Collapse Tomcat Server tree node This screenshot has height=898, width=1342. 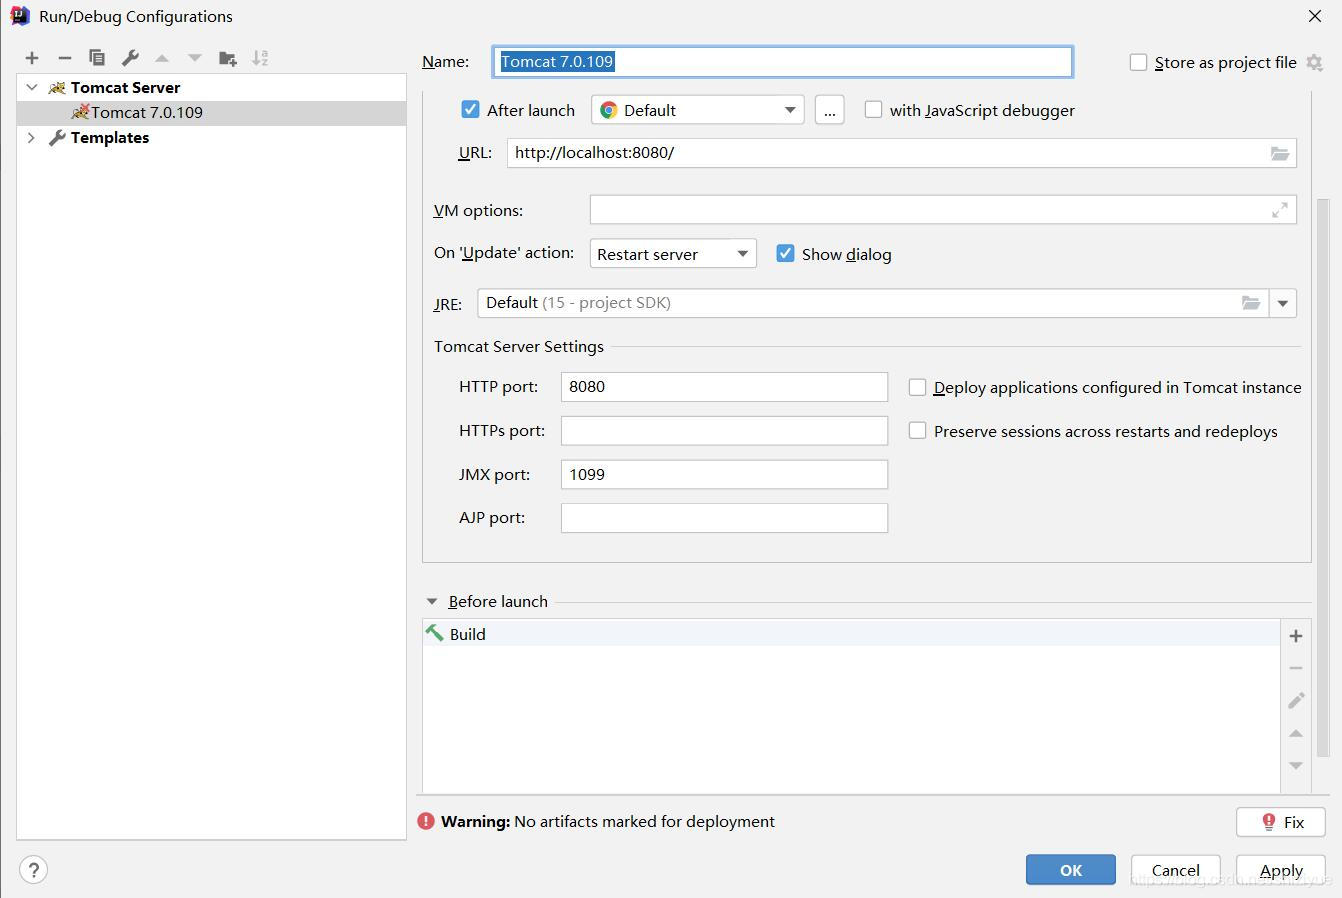(x=32, y=87)
